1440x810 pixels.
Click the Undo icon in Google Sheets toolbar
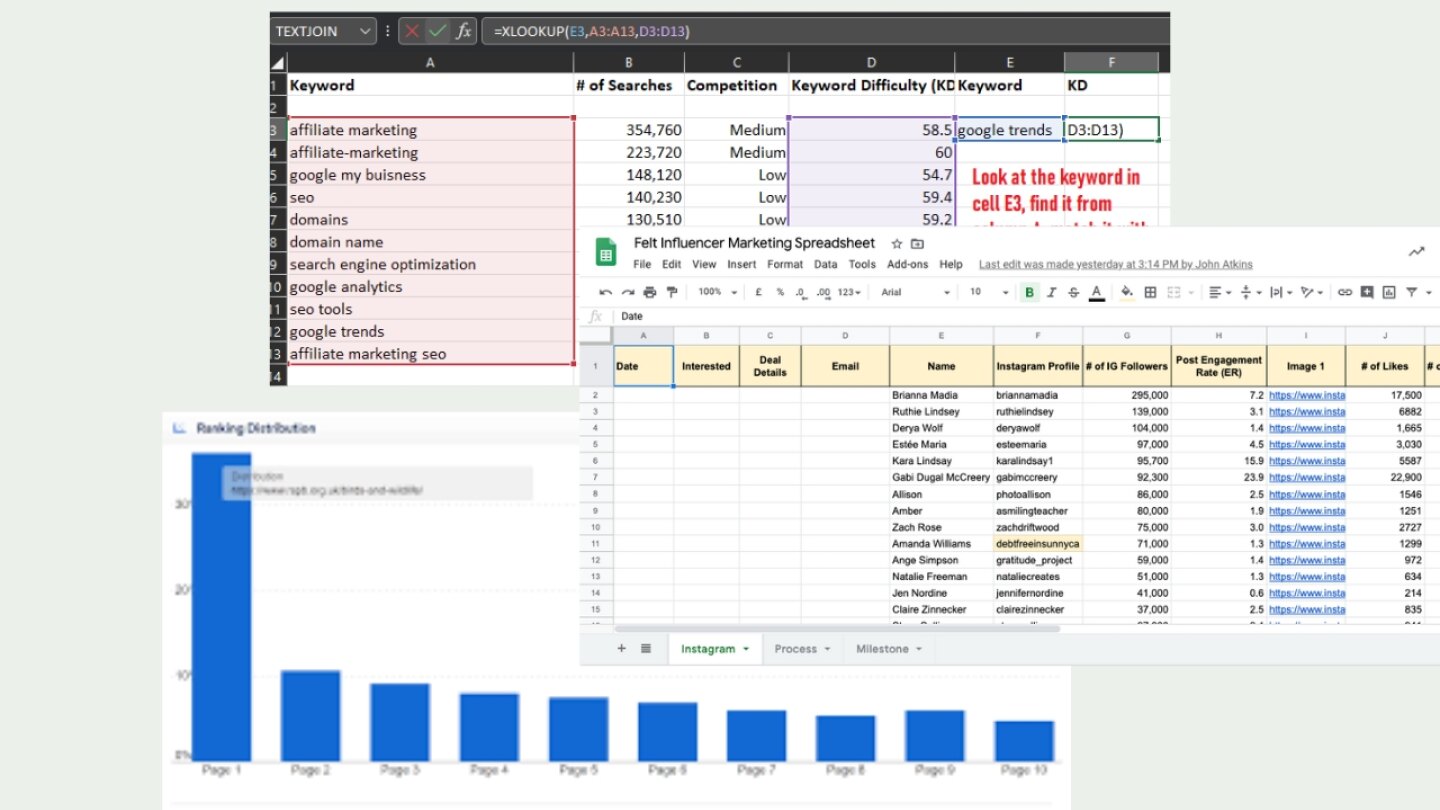(606, 292)
